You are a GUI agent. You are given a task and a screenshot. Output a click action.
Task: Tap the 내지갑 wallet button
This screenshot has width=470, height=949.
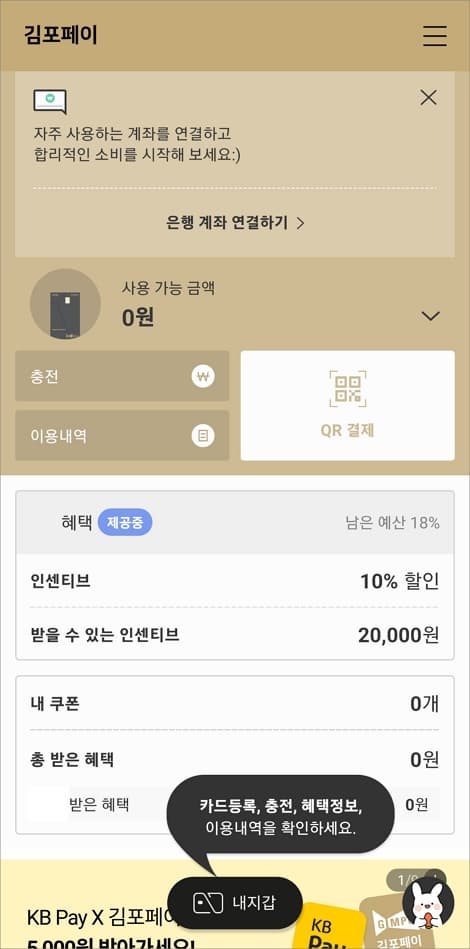235,903
